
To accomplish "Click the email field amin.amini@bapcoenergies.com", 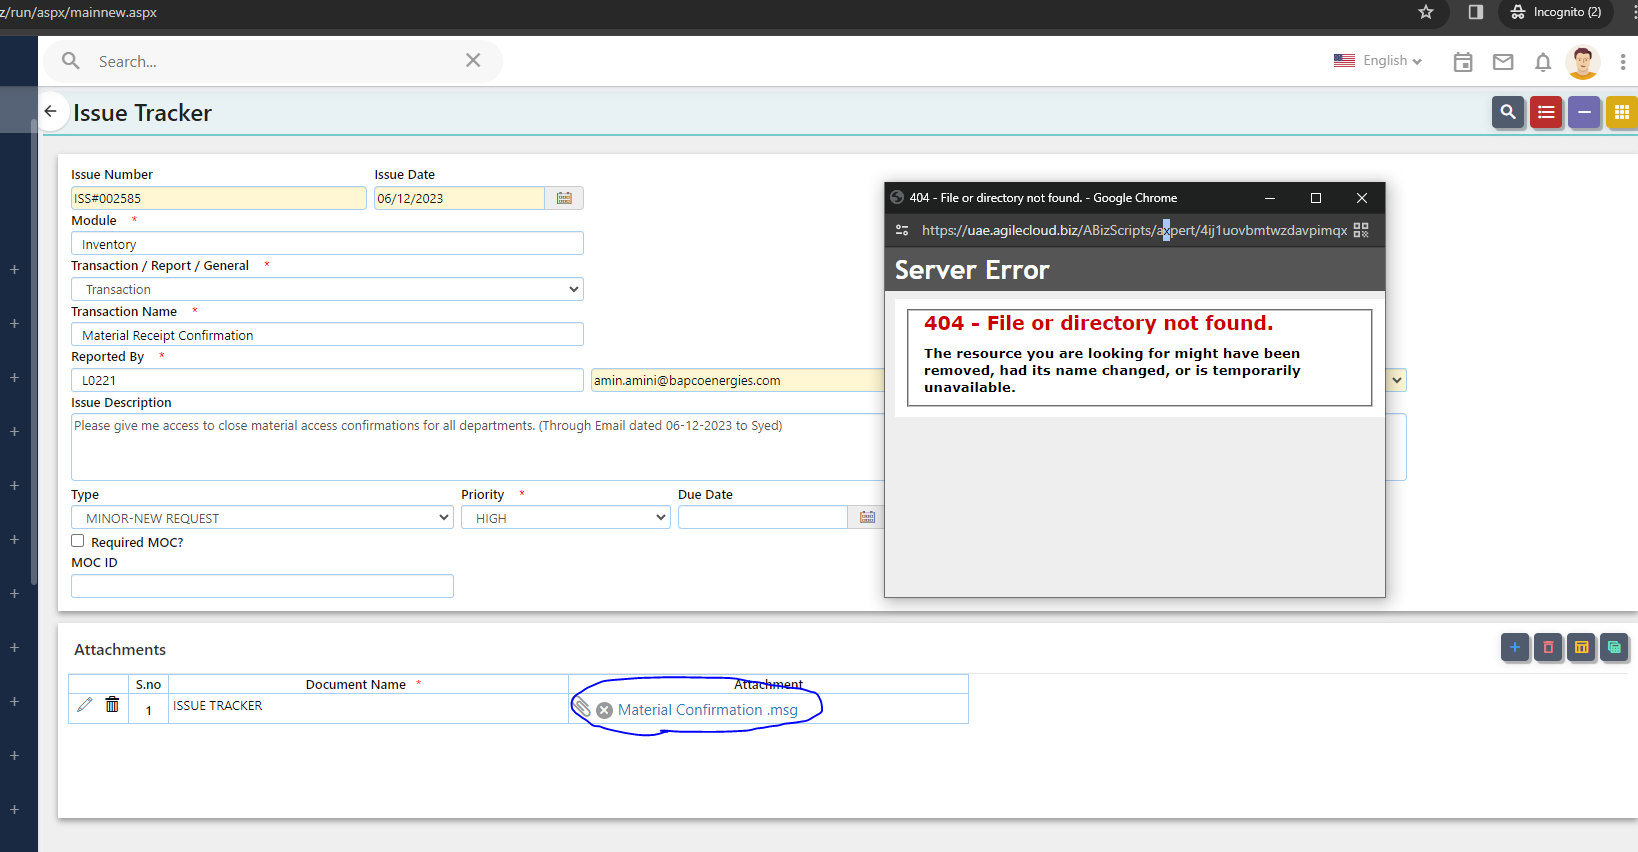I will (738, 380).
